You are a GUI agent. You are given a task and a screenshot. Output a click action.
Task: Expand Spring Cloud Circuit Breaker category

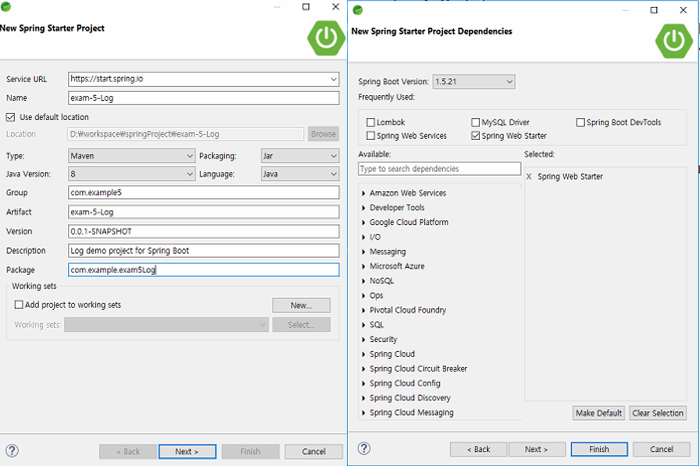pyautogui.click(x=363, y=369)
